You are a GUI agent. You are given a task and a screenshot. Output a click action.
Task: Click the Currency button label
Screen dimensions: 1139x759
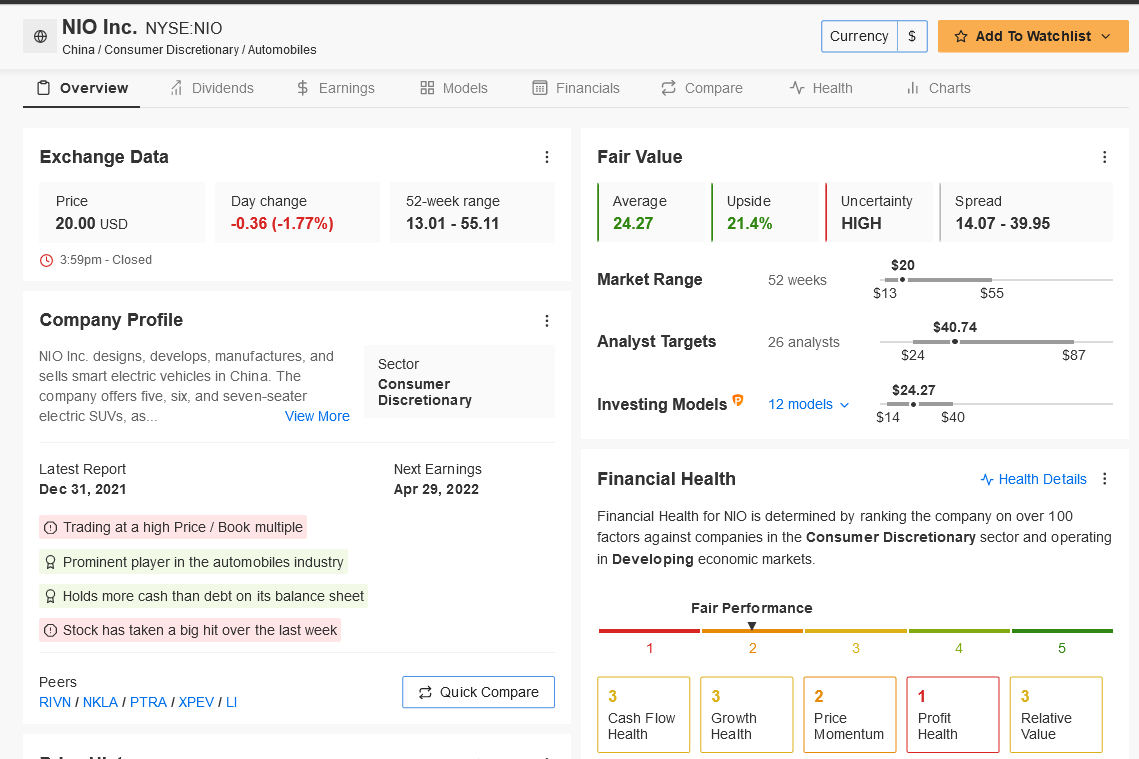coord(859,36)
